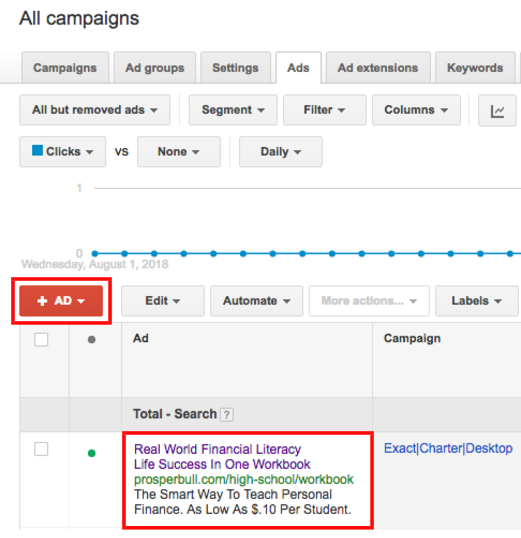This screenshot has height=538, width=521.
Task: Switch to the Ad groups tab
Action: click(x=155, y=68)
